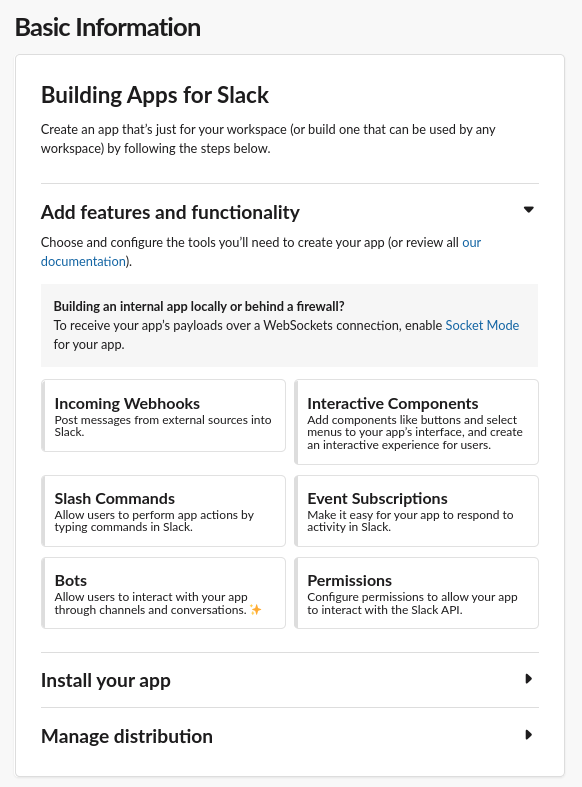
Task: Click the Permissions description about Slack API
Action: (412, 603)
